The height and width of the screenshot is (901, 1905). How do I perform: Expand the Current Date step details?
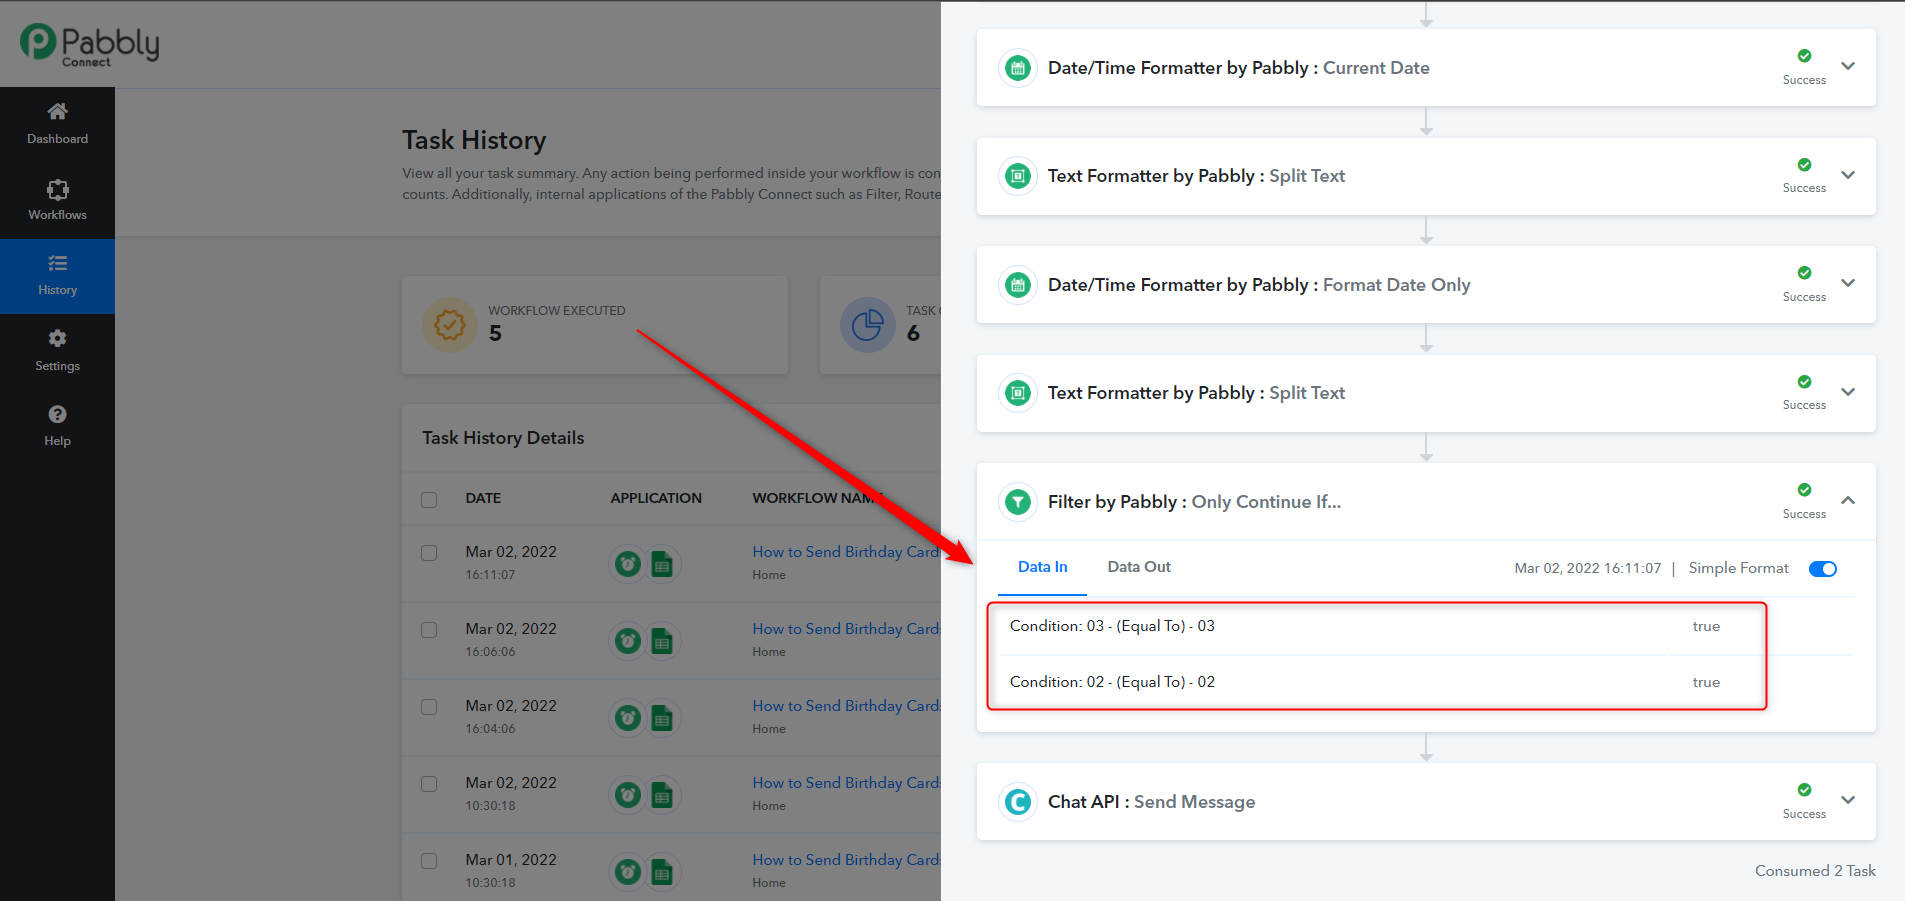click(1848, 66)
